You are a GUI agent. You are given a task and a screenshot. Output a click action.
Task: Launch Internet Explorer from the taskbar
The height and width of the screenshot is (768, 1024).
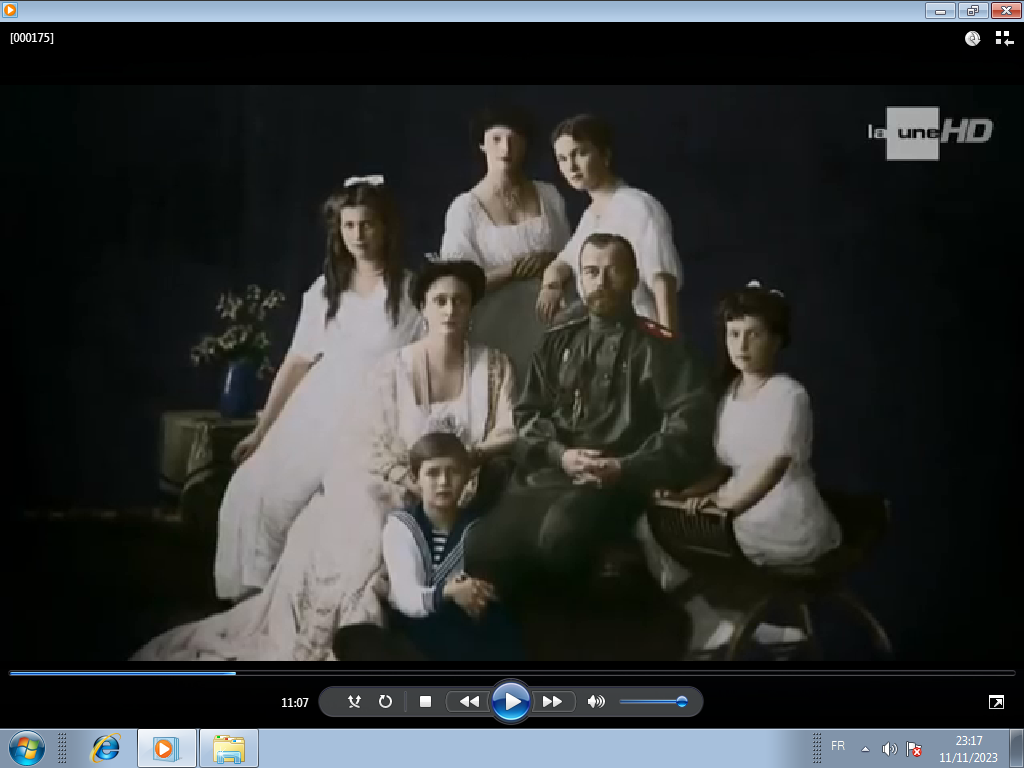coord(105,748)
